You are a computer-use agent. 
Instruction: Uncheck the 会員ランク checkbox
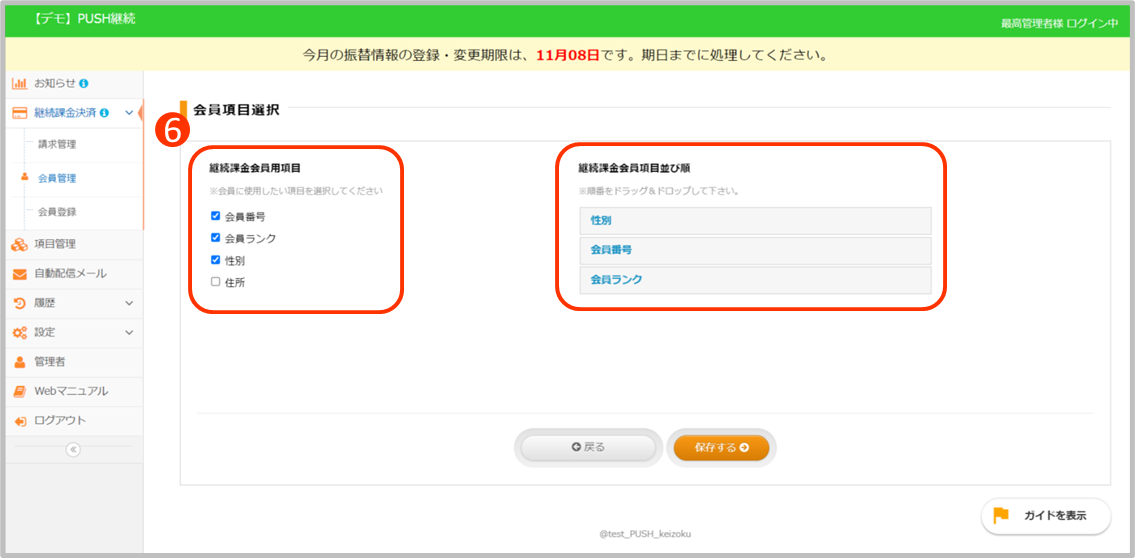point(216,238)
